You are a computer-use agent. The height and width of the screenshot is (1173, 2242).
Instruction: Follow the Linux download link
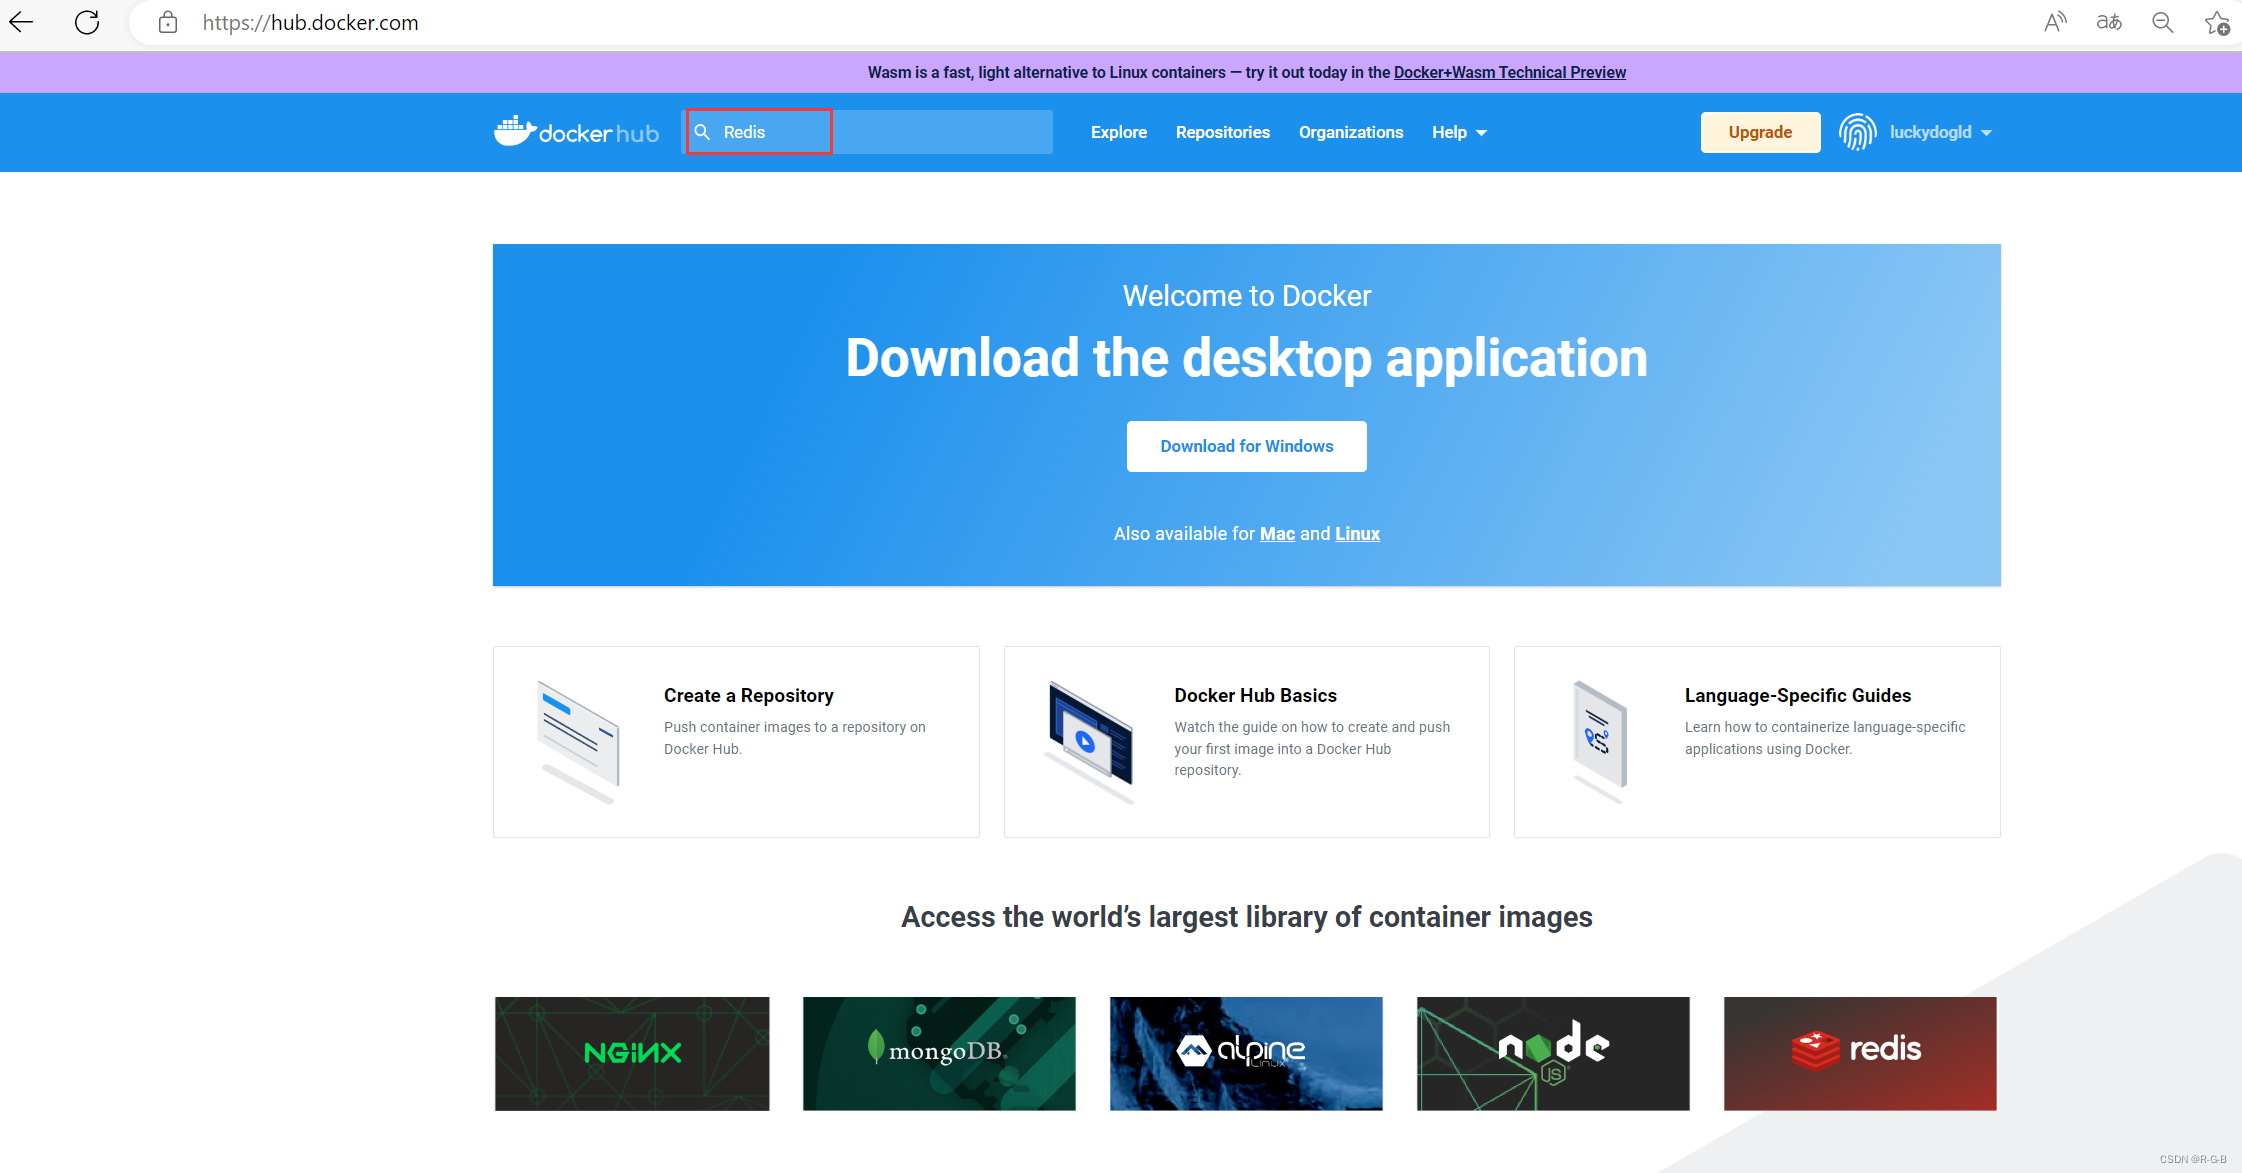(1357, 534)
